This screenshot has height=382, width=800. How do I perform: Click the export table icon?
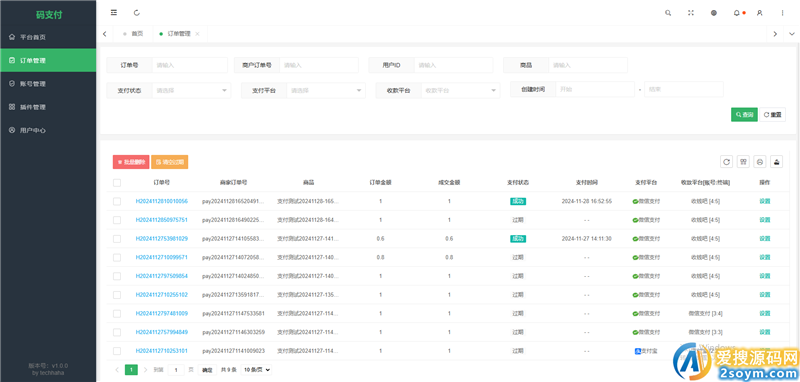pyautogui.click(x=777, y=162)
